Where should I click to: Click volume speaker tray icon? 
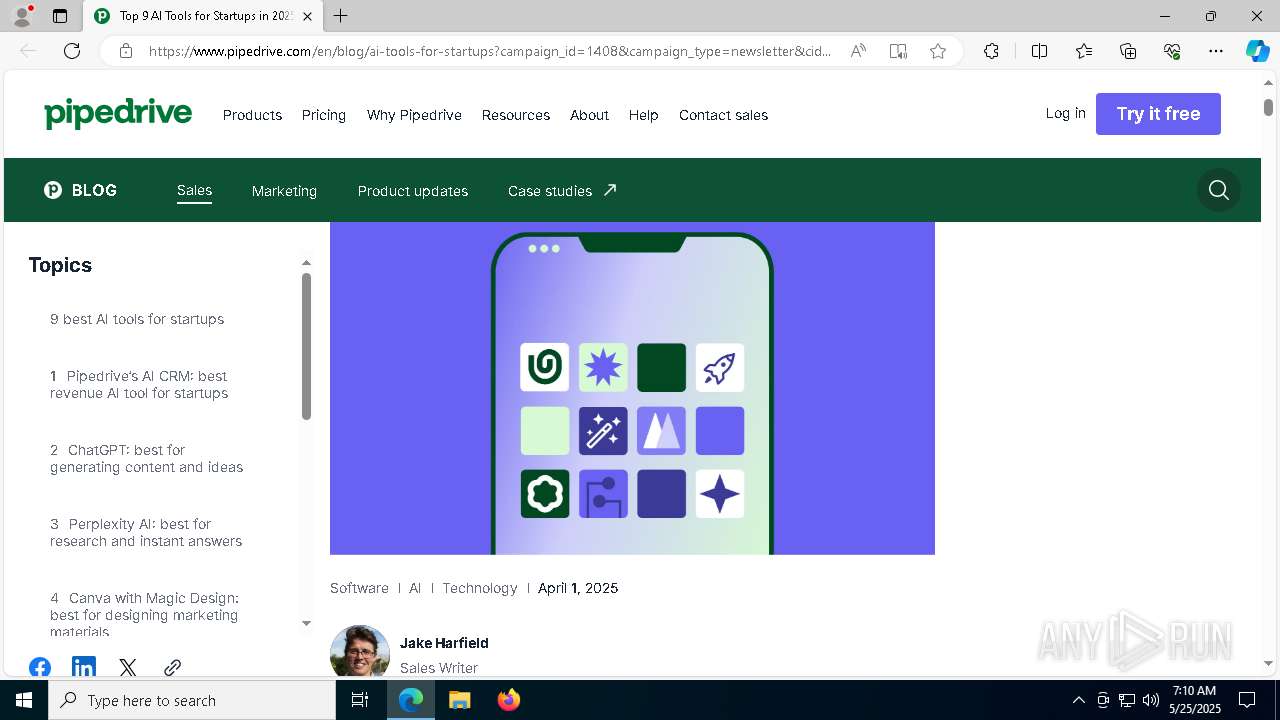1150,700
